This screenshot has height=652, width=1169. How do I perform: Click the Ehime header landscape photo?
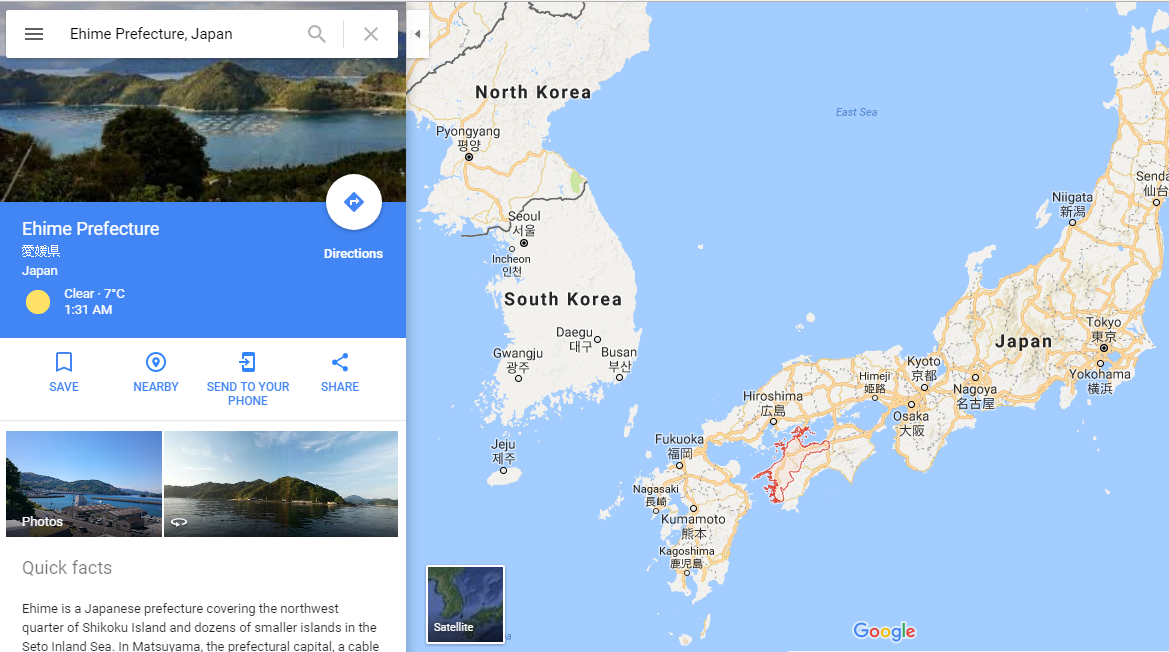pos(203,130)
